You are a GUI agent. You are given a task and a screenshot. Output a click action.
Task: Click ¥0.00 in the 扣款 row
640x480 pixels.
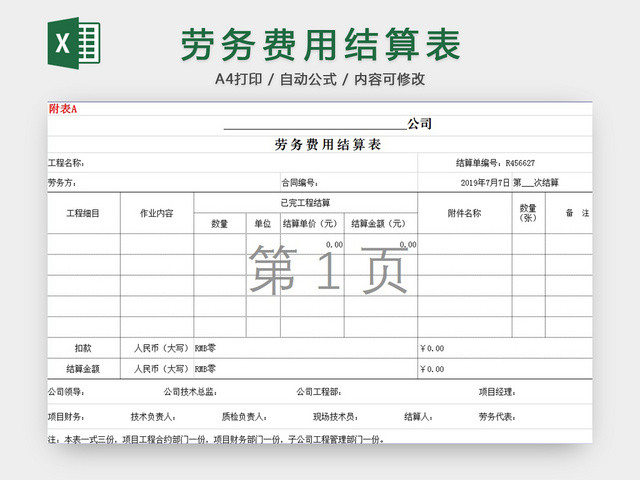click(432, 349)
